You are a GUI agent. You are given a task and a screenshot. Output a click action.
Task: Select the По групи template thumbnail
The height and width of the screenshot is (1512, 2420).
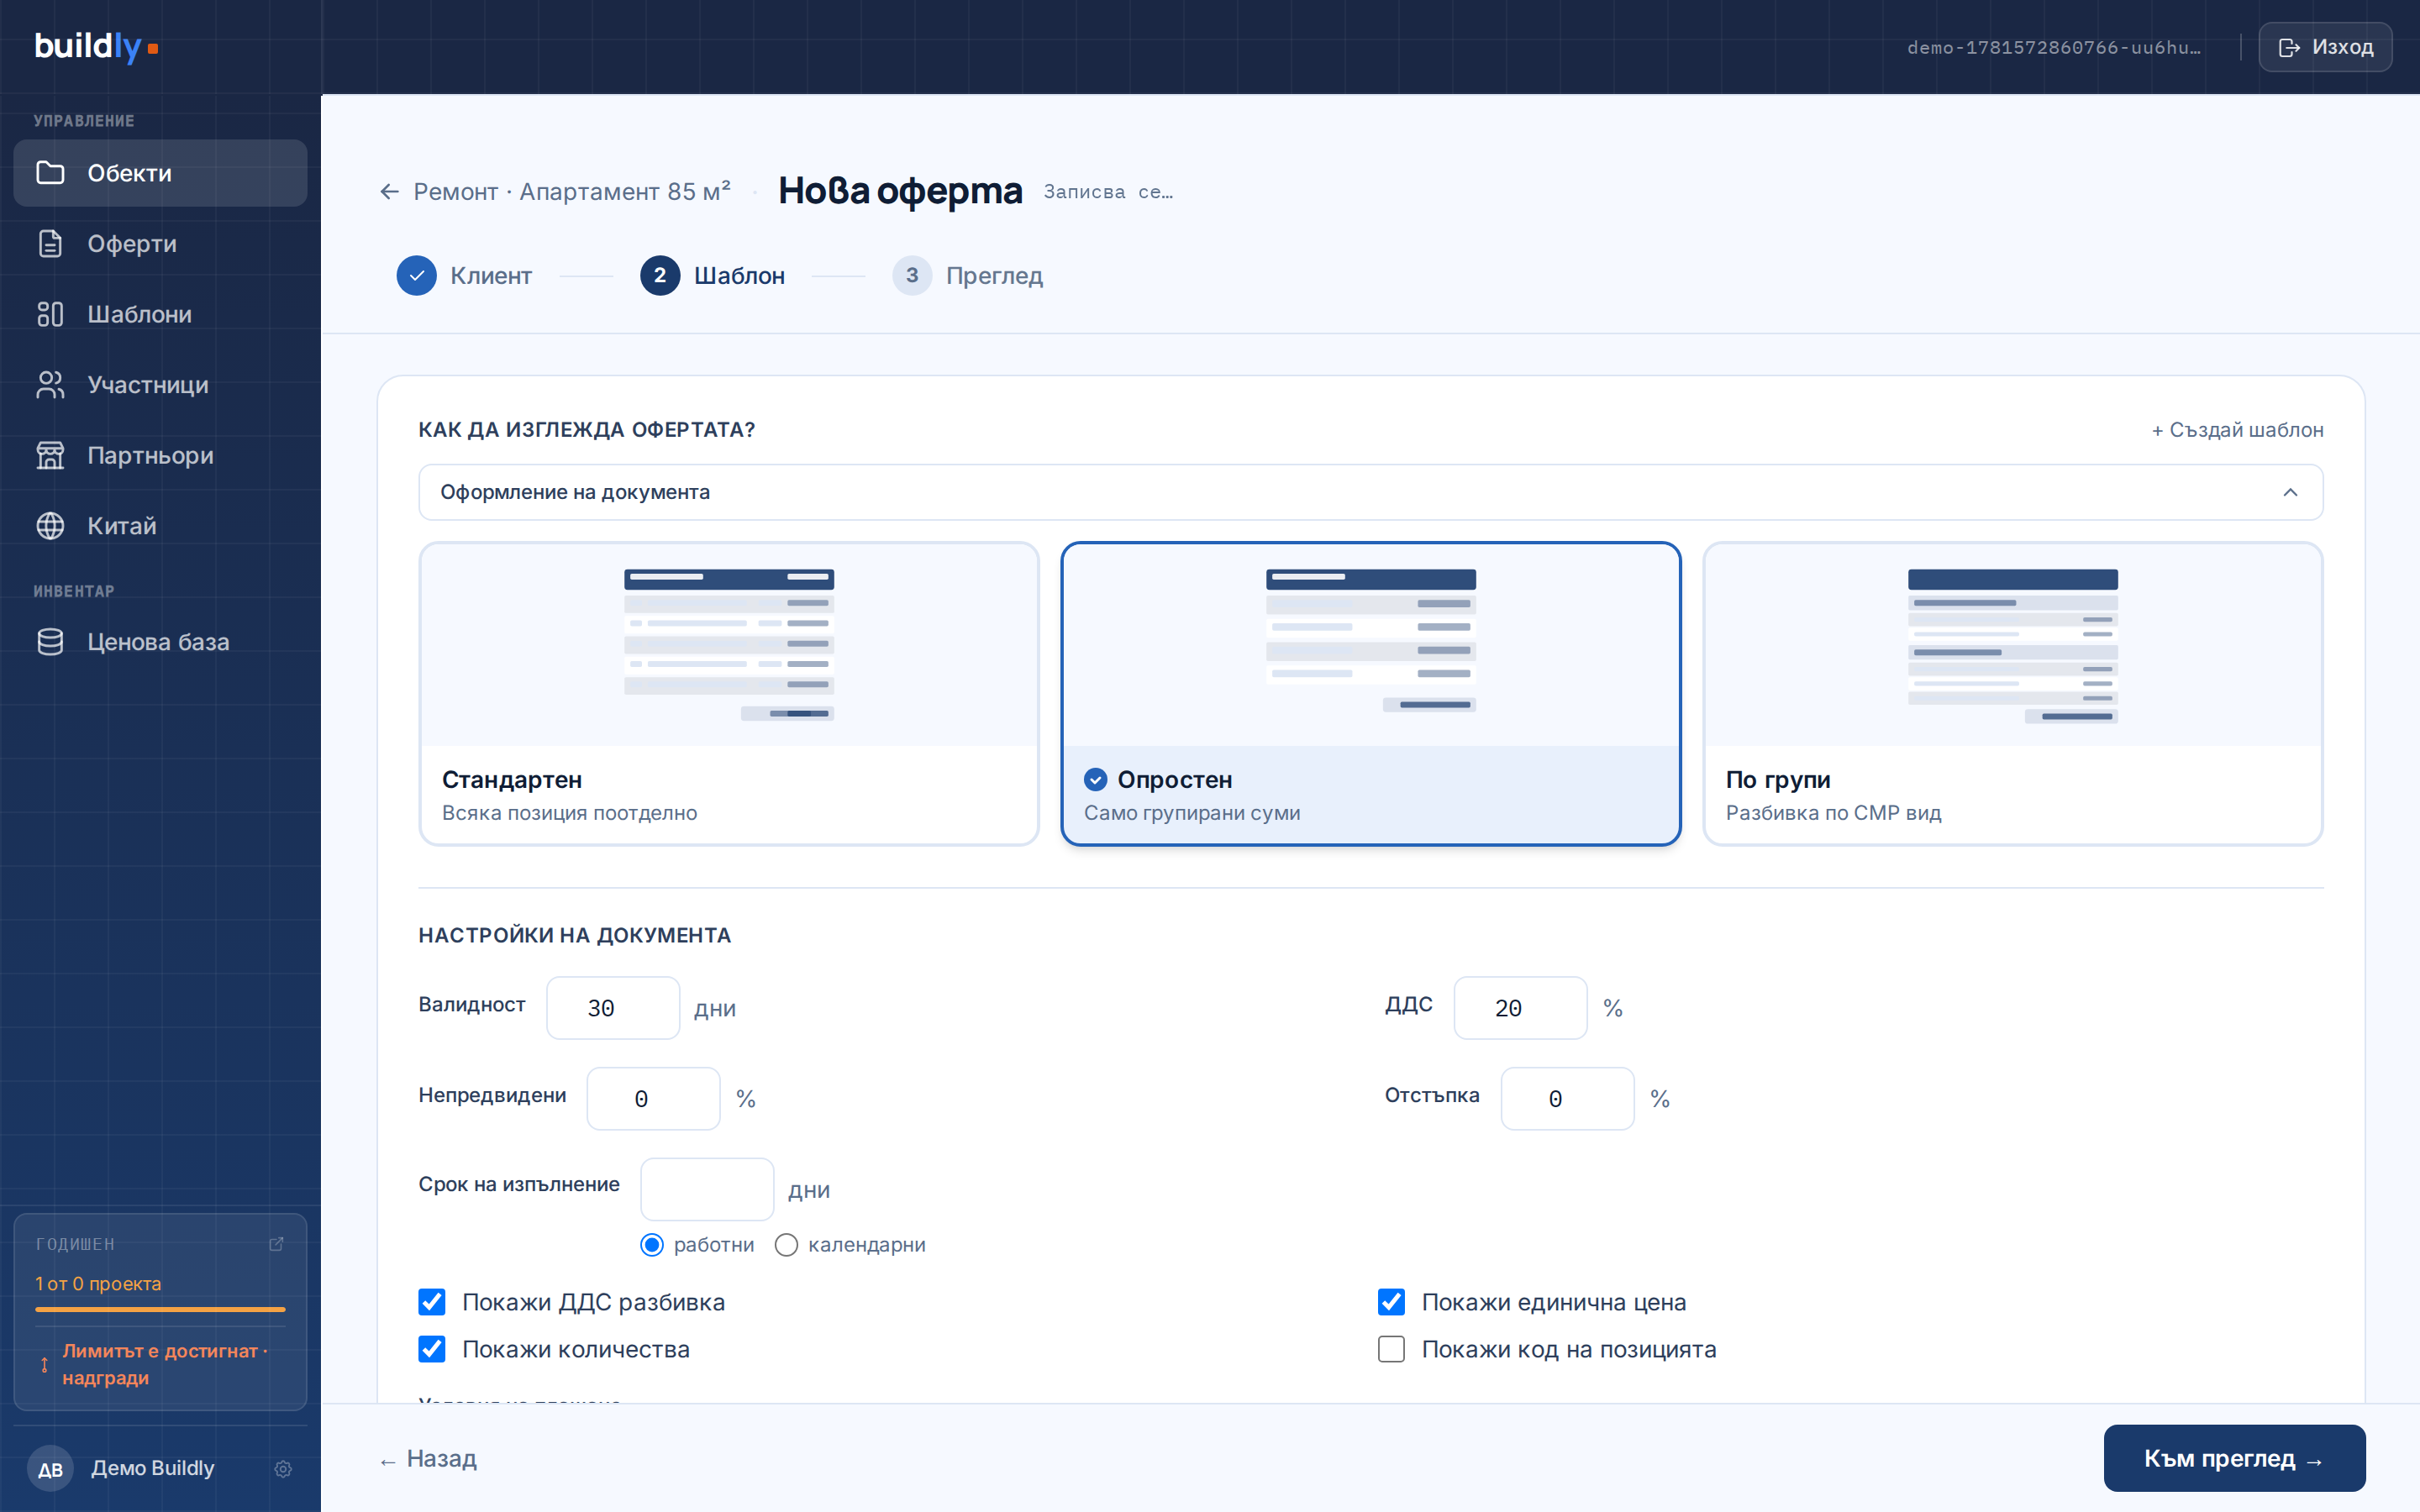2012,645
